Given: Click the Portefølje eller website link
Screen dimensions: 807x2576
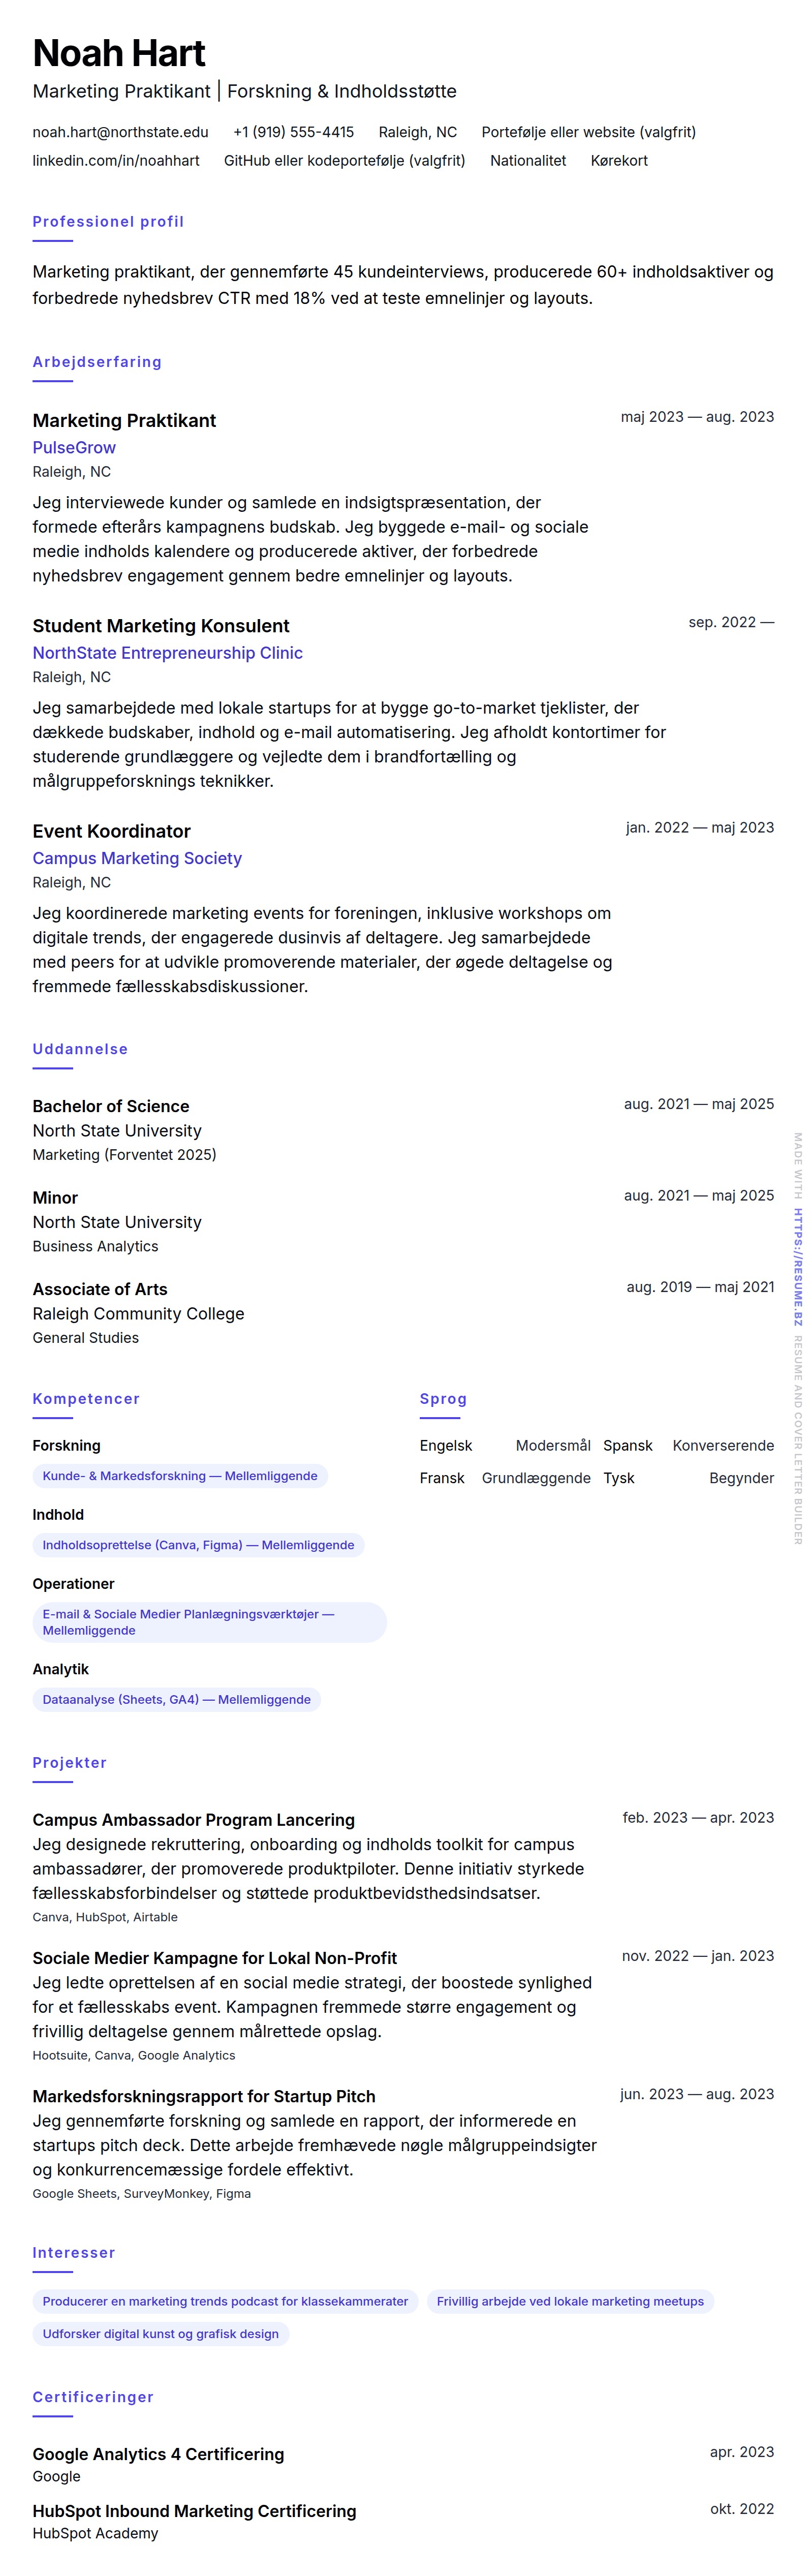Looking at the screenshot, I should point(588,132).
